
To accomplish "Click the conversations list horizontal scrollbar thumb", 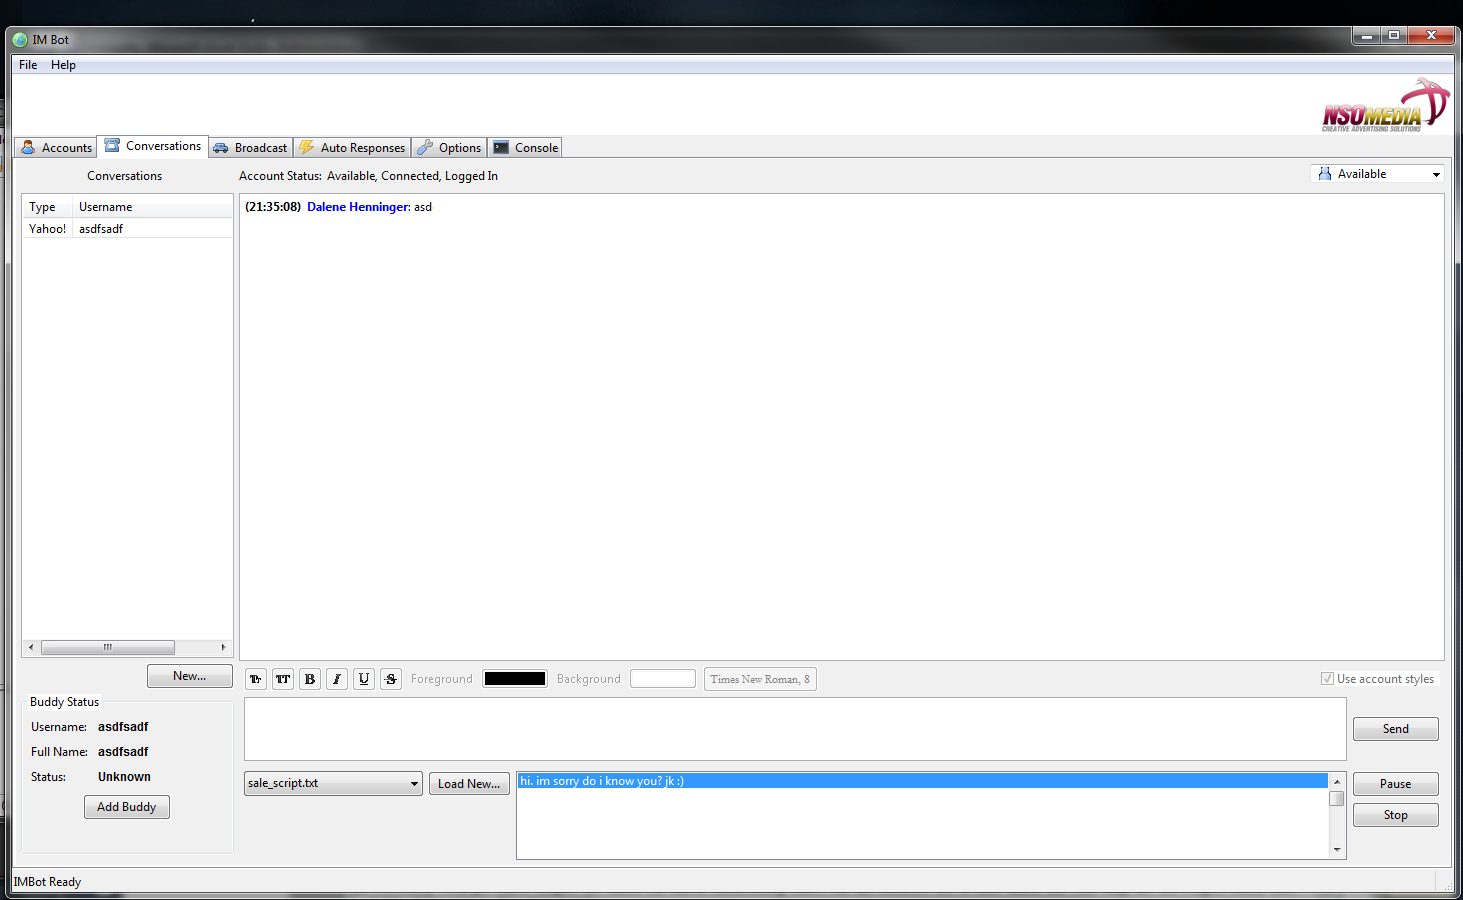I will pos(108,647).
